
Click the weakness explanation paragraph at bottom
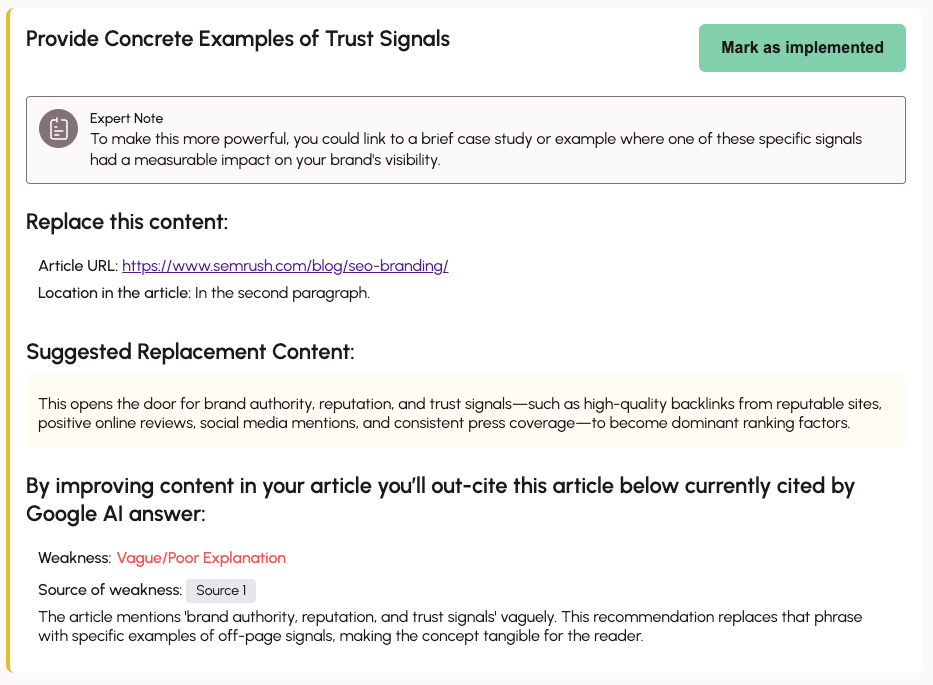click(450, 626)
